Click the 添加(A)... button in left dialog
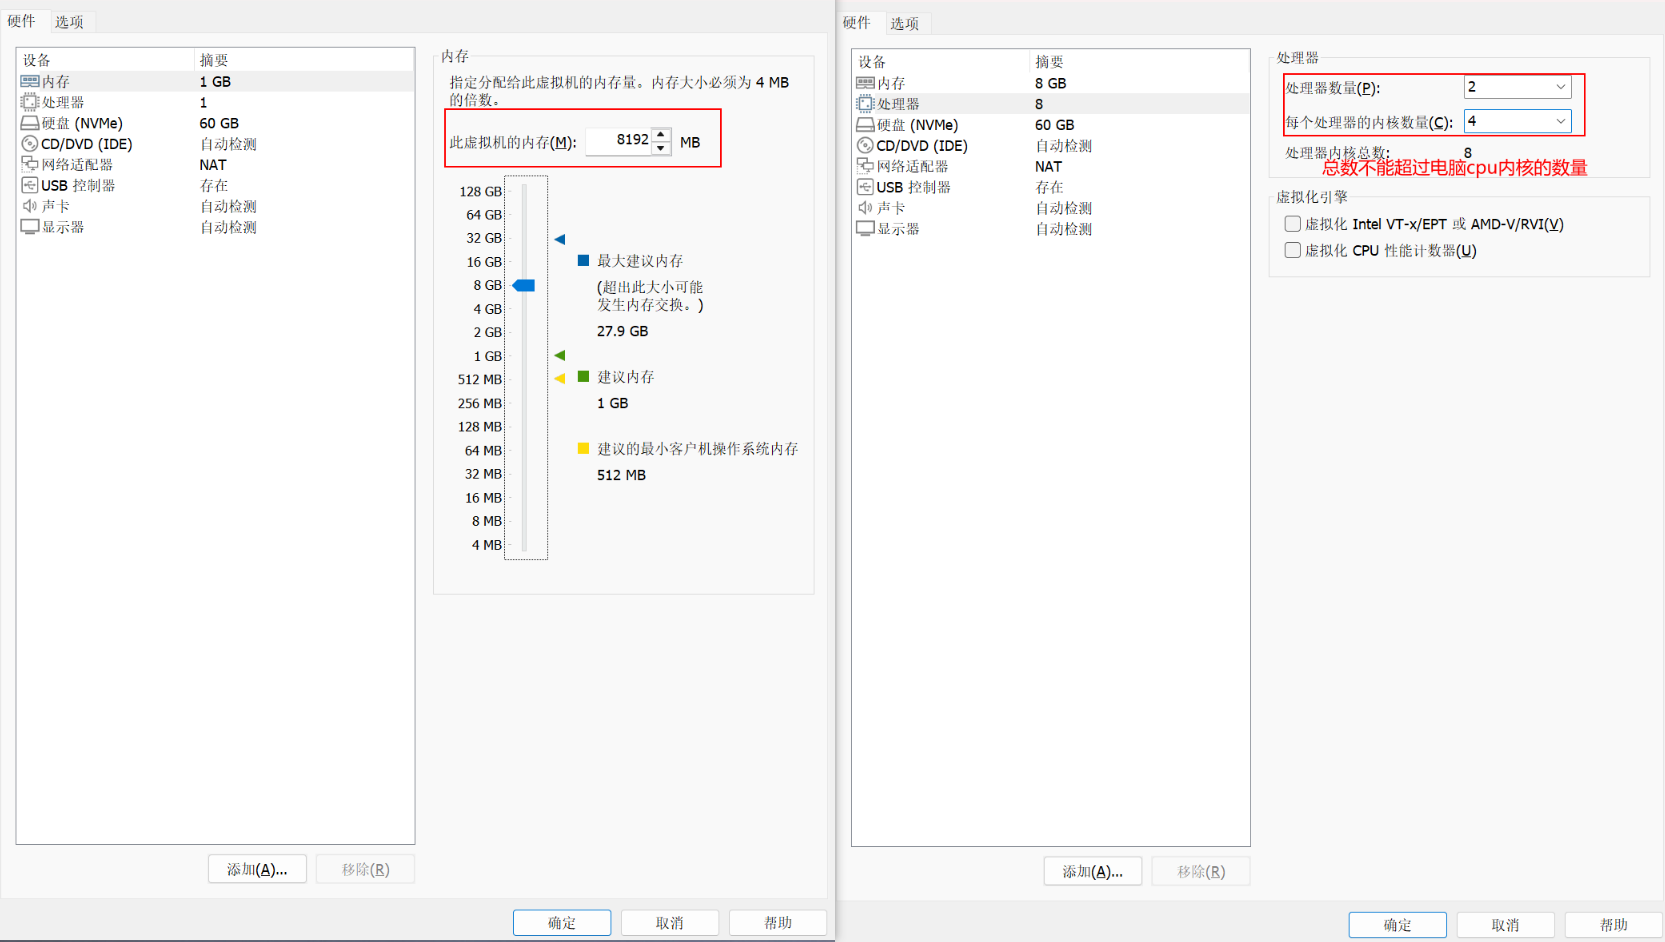1665x942 pixels. (x=257, y=869)
